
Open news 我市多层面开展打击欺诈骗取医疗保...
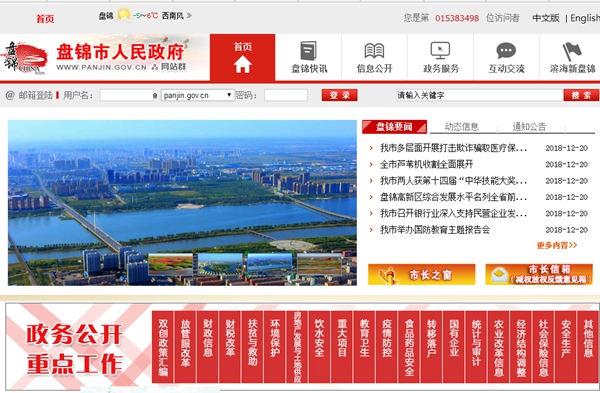pos(453,148)
